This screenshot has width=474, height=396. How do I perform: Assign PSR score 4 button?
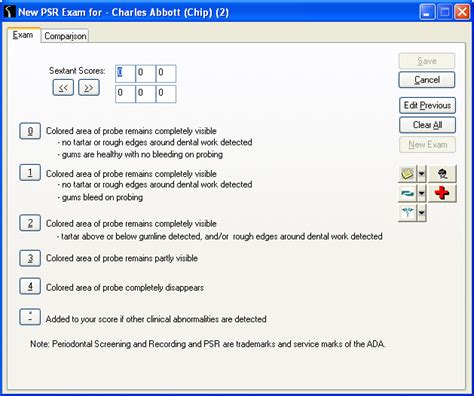click(x=30, y=286)
